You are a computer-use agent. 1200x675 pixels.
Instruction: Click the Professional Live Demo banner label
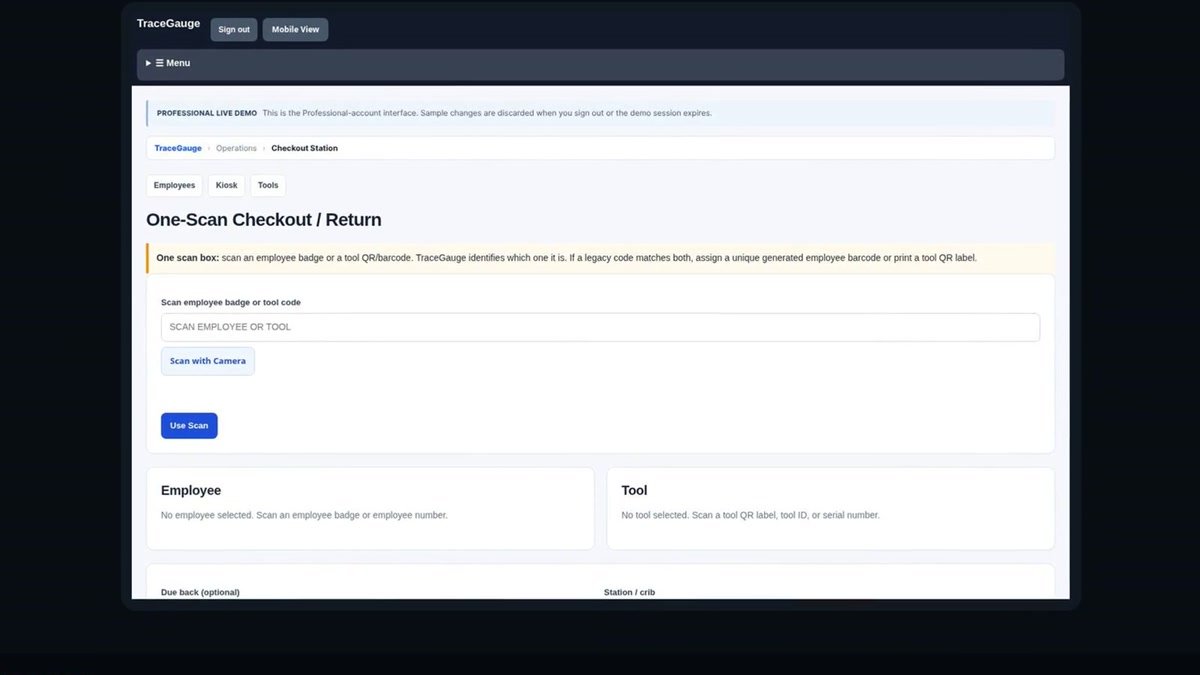point(207,113)
